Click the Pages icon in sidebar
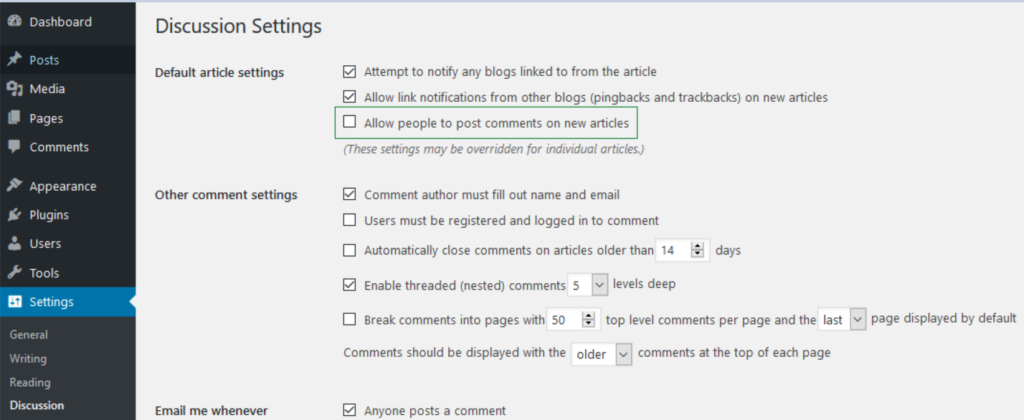Viewport: 1024px width, 420px height. 15,118
